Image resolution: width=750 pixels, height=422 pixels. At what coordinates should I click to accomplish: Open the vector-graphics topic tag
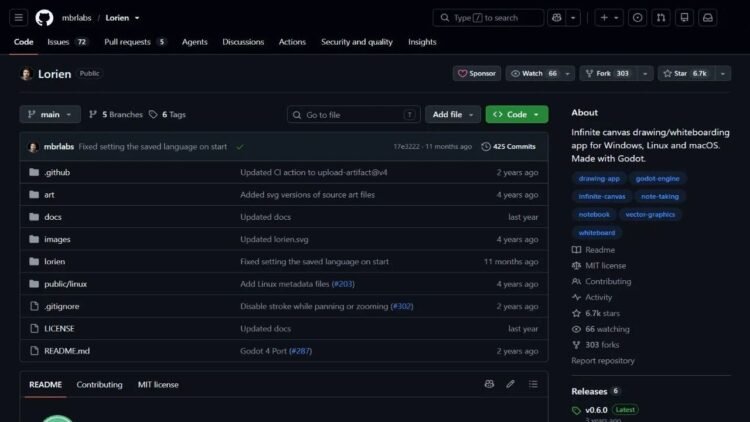click(x=650, y=214)
